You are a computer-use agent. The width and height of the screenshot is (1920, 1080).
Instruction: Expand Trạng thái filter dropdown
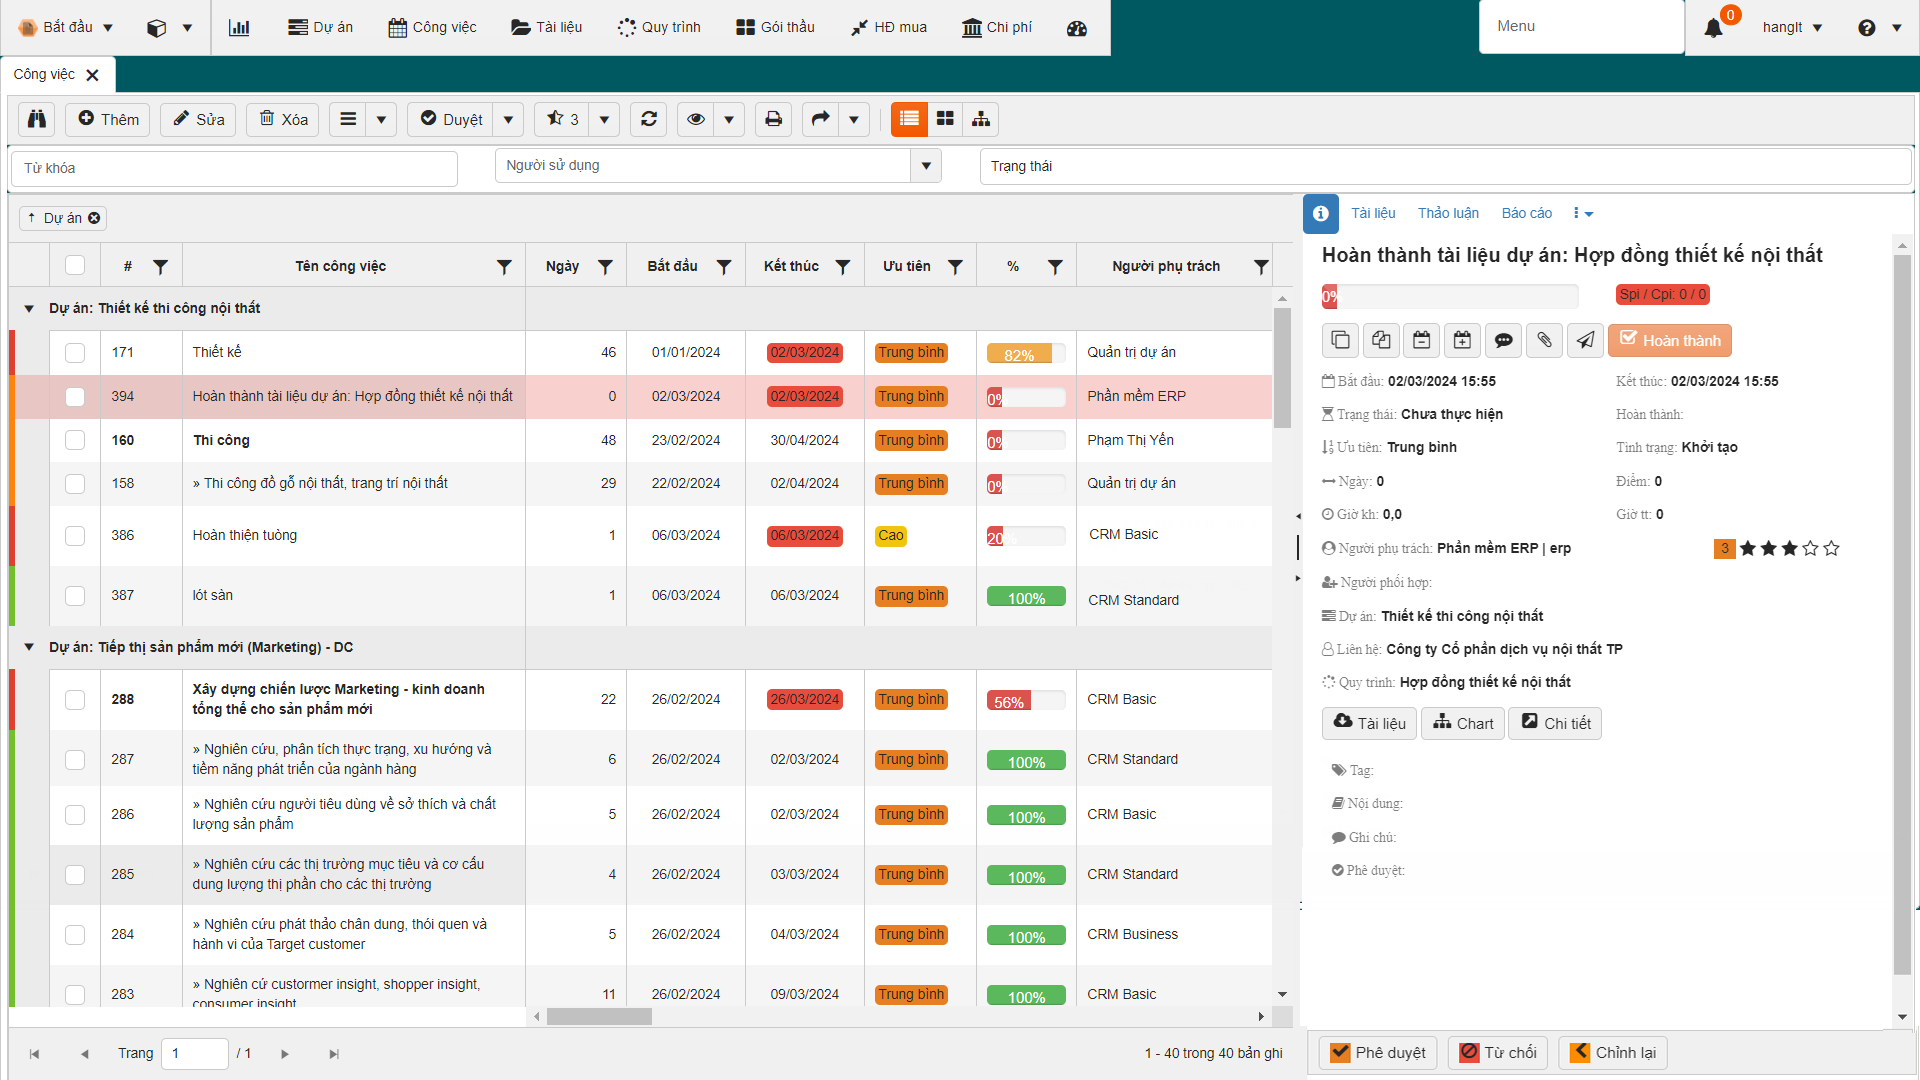pos(1131,166)
